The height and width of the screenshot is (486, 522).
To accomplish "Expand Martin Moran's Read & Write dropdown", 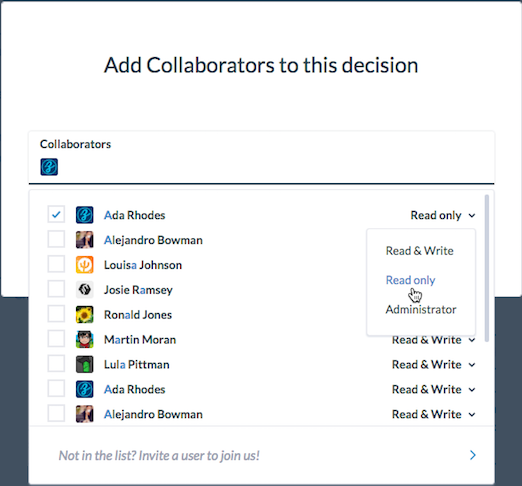I will coord(433,340).
